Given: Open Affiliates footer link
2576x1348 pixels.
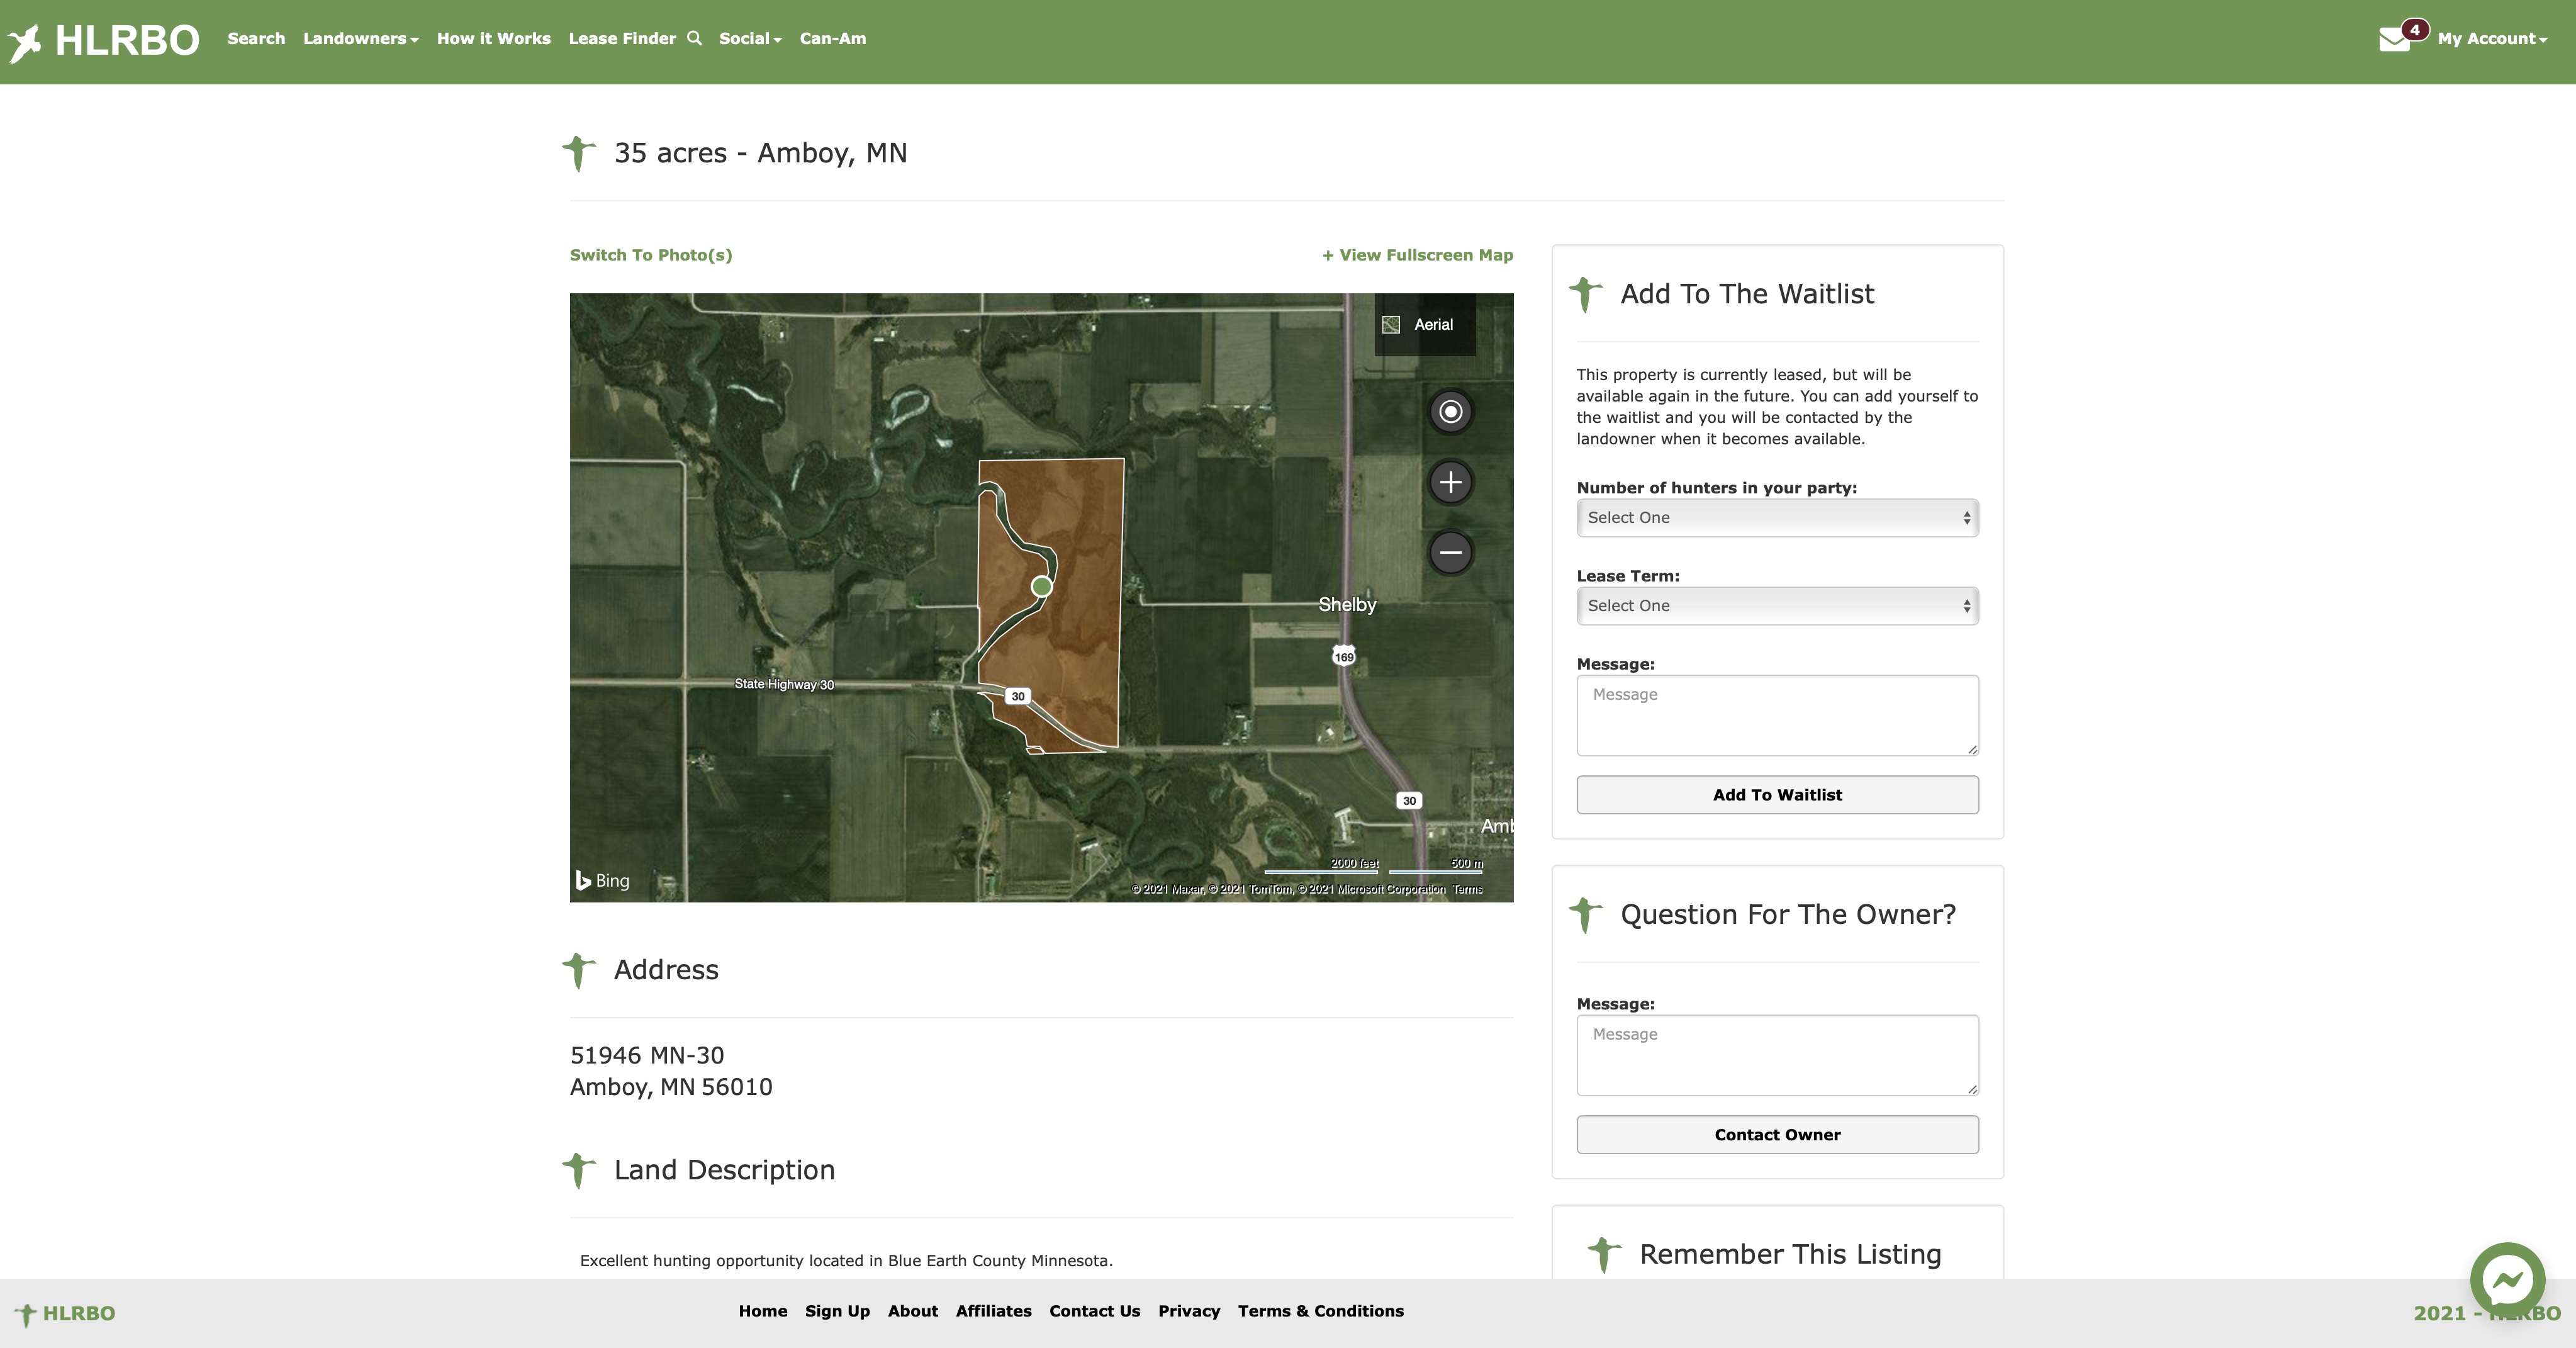Looking at the screenshot, I should 993,1311.
